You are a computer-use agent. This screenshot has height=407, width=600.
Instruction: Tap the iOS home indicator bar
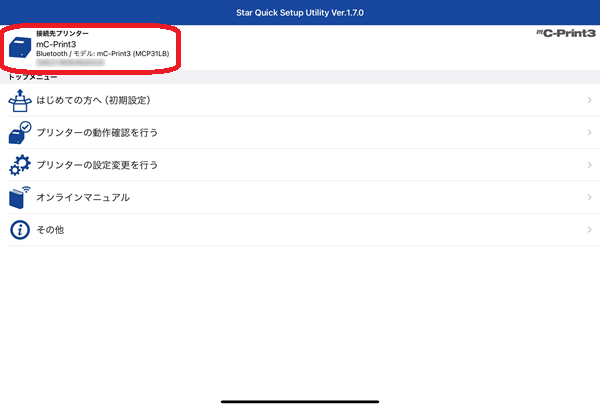[300, 402]
